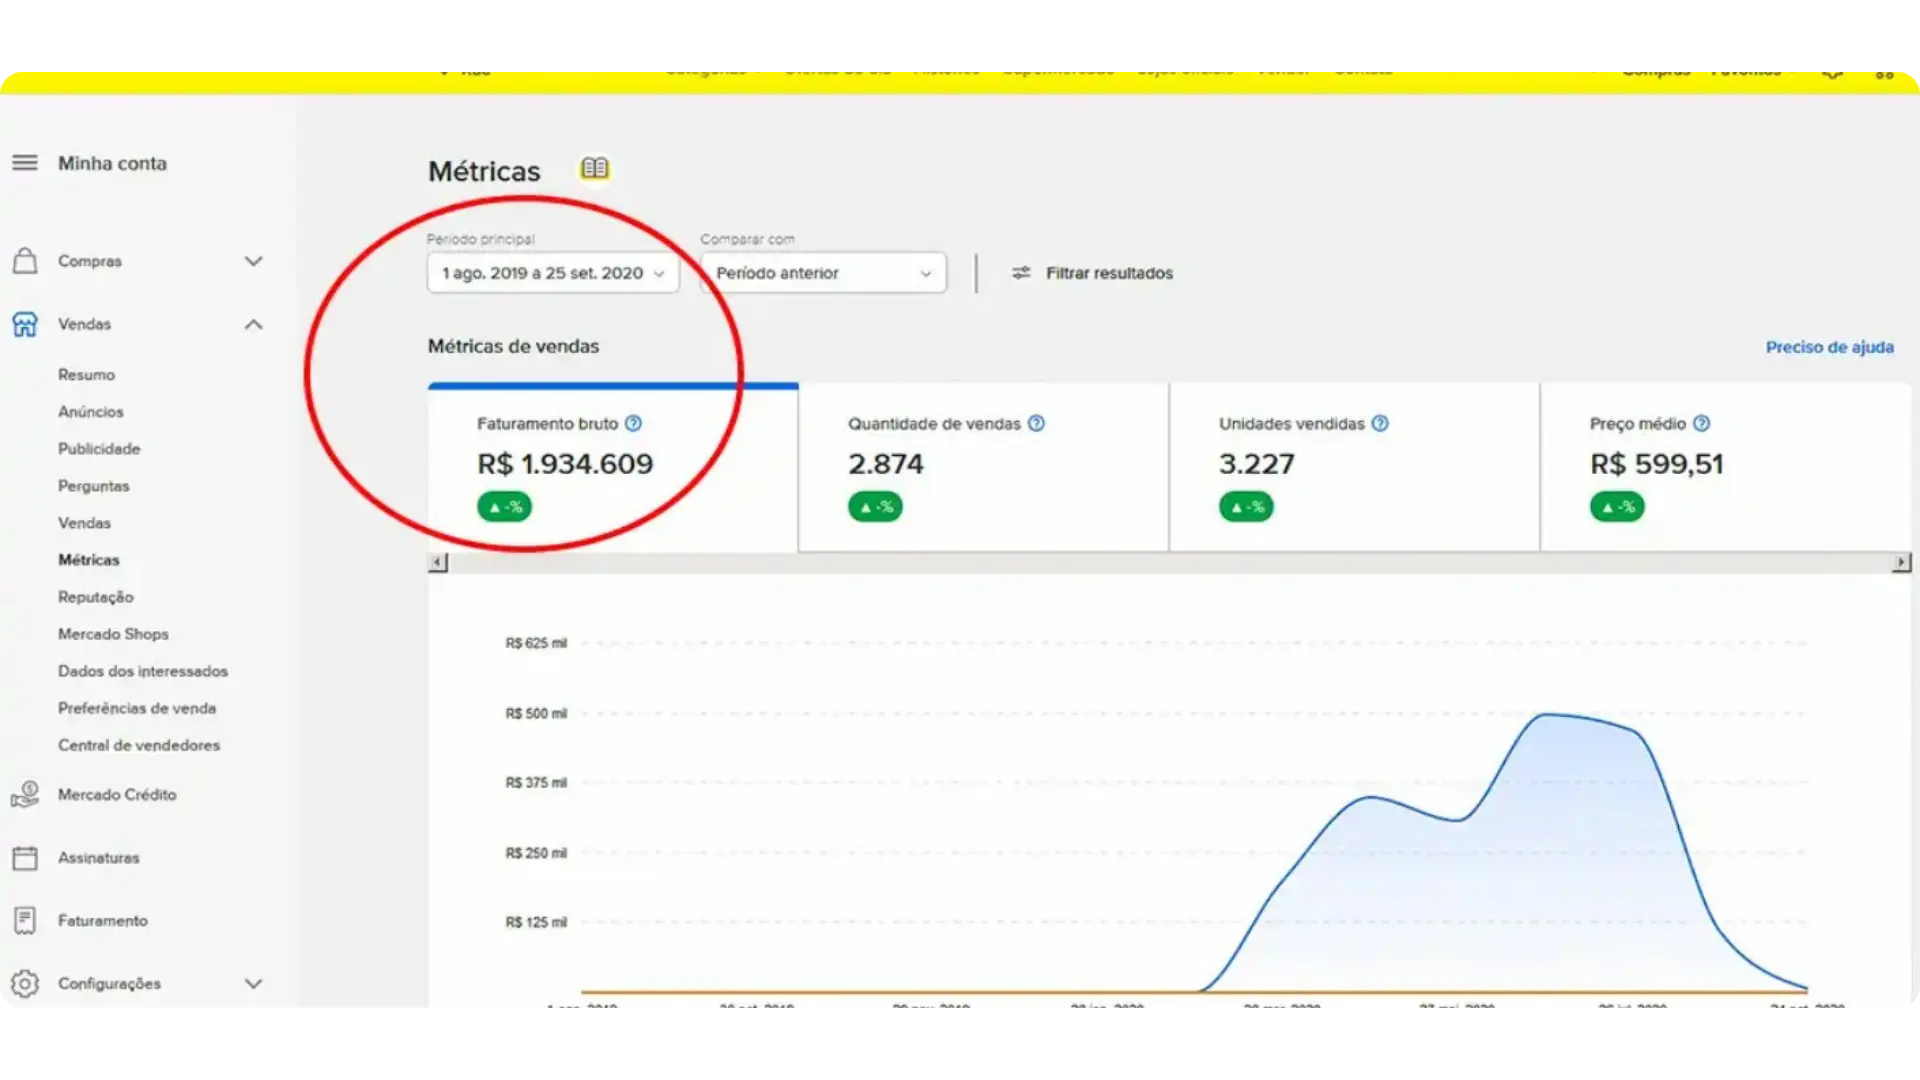Image resolution: width=1920 pixels, height=1080 pixels.
Task: Click the Vendas store icon
Action: point(25,324)
